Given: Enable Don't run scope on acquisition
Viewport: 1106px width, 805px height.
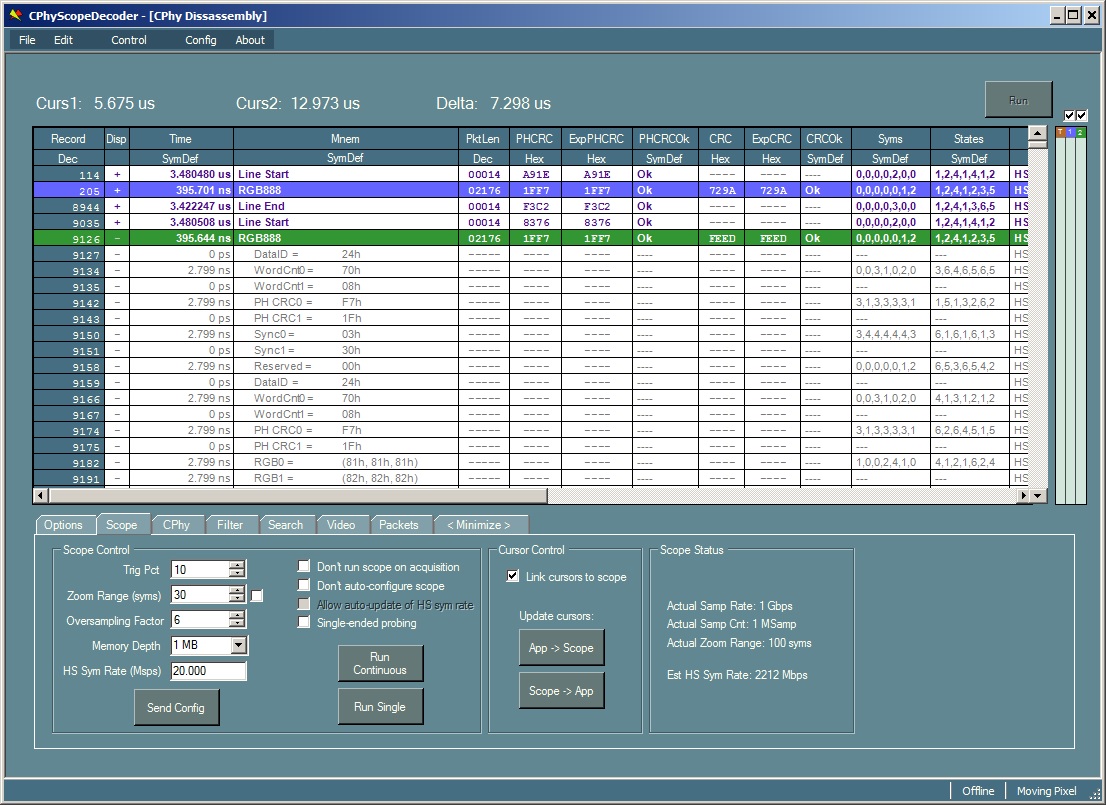Looking at the screenshot, I should [x=304, y=567].
